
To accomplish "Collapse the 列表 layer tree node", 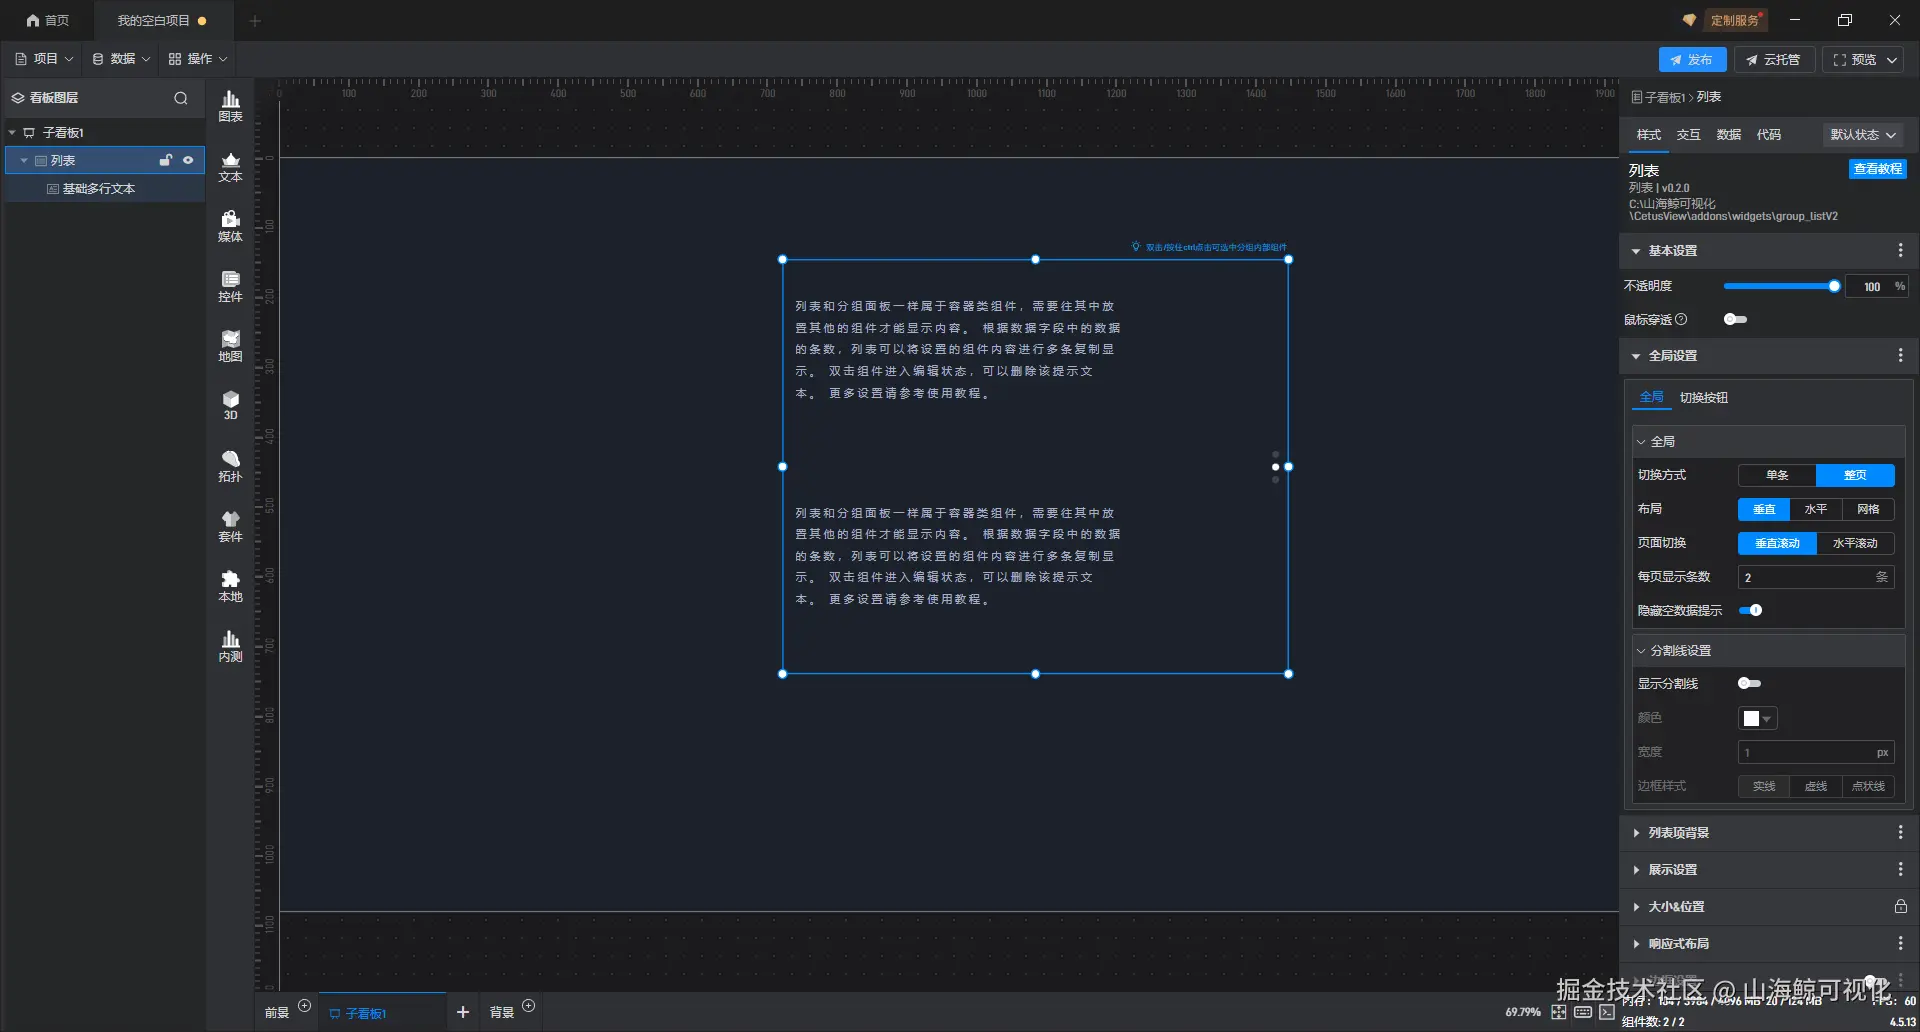I will tap(24, 161).
